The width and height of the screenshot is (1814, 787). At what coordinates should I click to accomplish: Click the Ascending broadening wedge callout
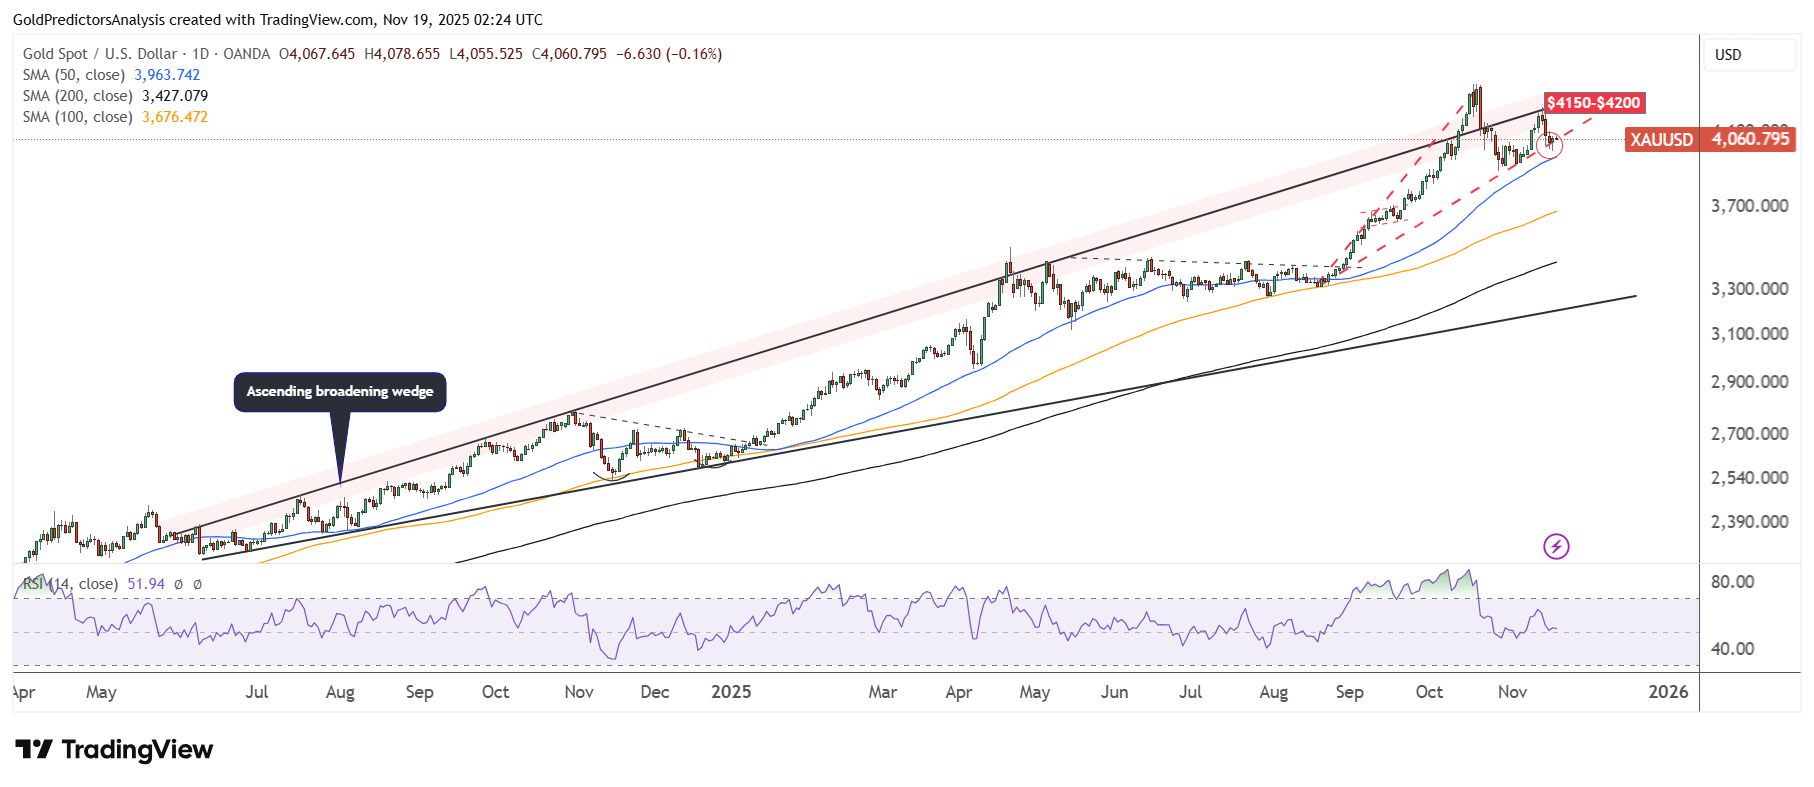tap(340, 392)
